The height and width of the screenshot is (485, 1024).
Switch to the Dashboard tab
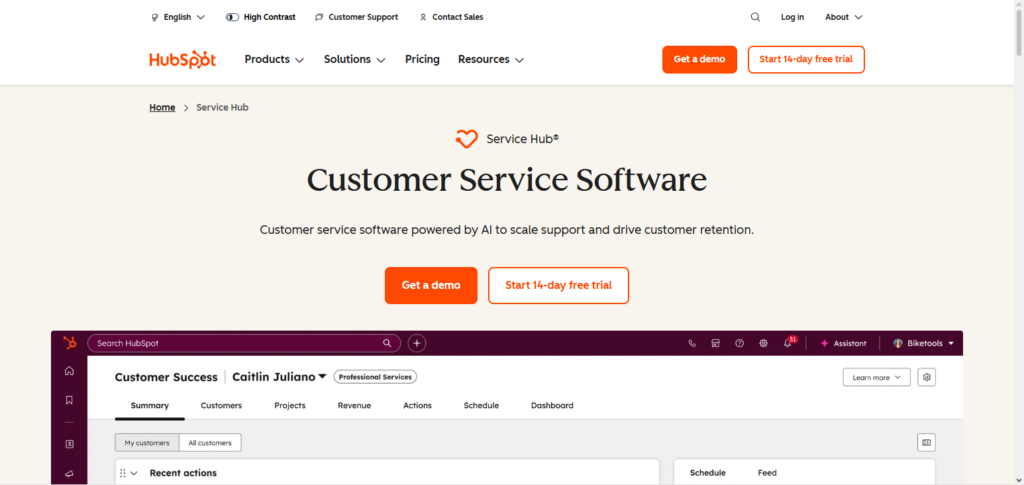pos(552,405)
